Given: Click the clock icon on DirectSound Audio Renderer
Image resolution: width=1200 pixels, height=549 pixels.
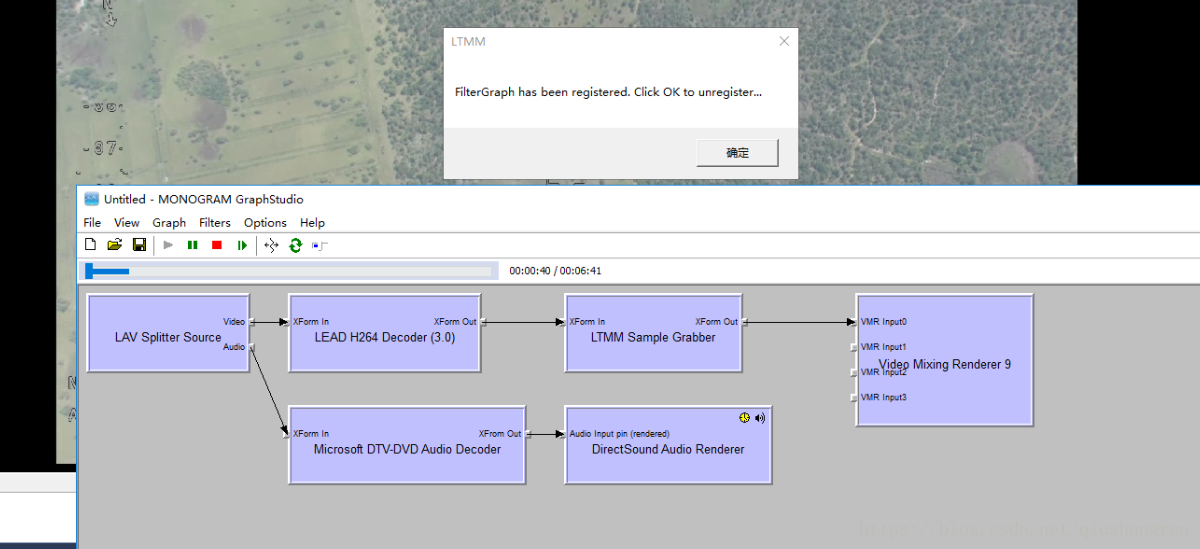Looking at the screenshot, I should click(x=744, y=418).
